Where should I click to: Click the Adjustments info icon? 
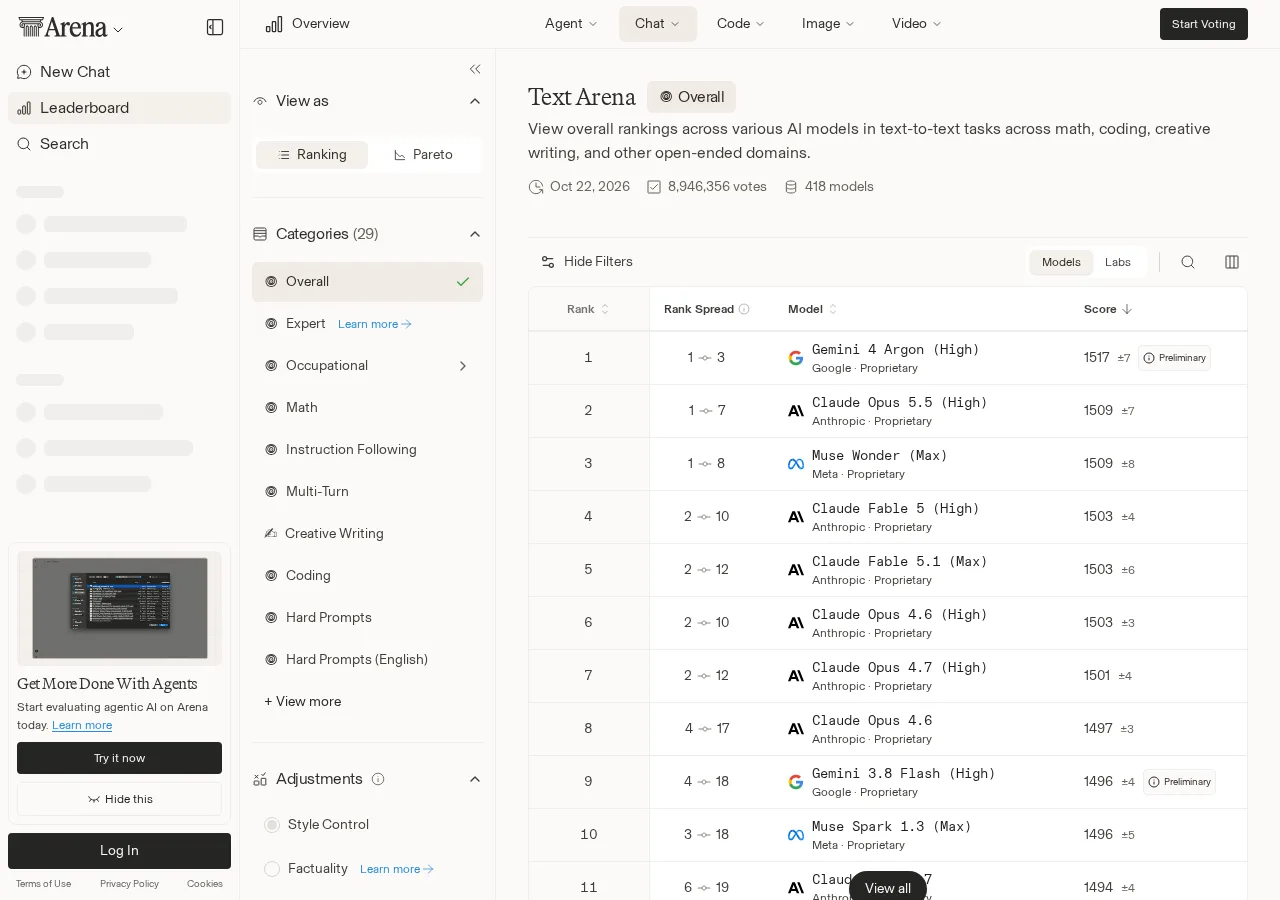click(378, 779)
